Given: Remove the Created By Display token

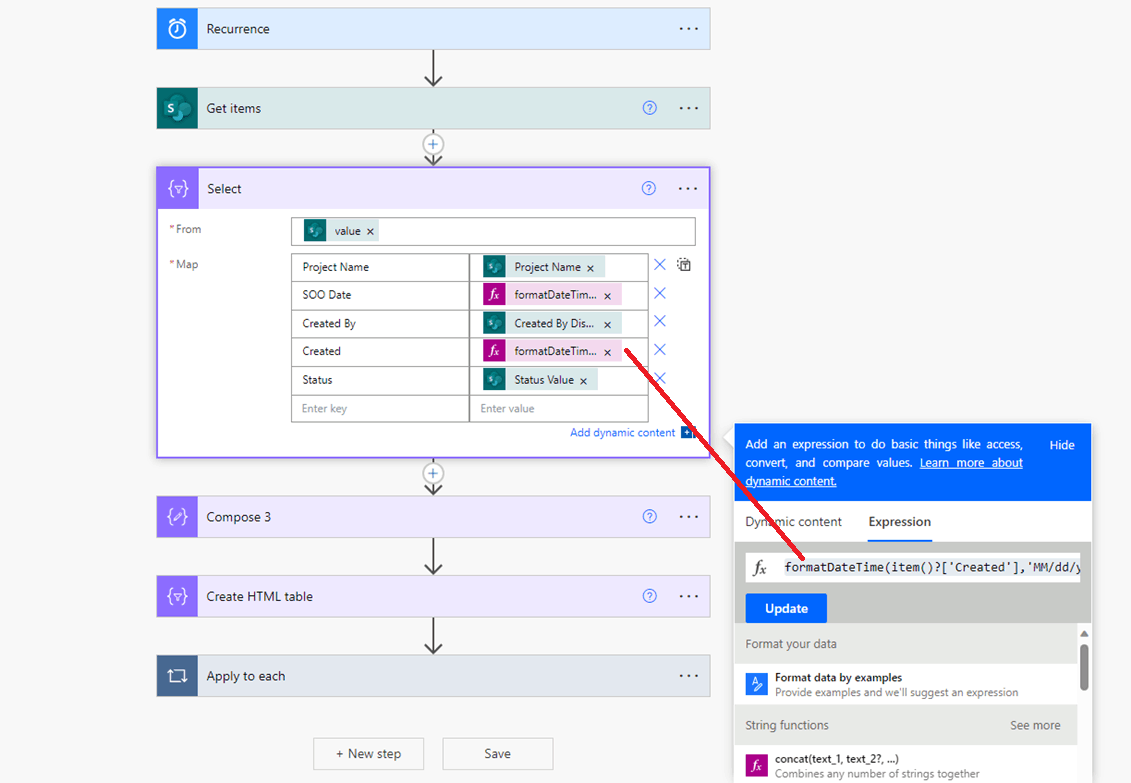Looking at the screenshot, I should pyautogui.click(x=607, y=324).
